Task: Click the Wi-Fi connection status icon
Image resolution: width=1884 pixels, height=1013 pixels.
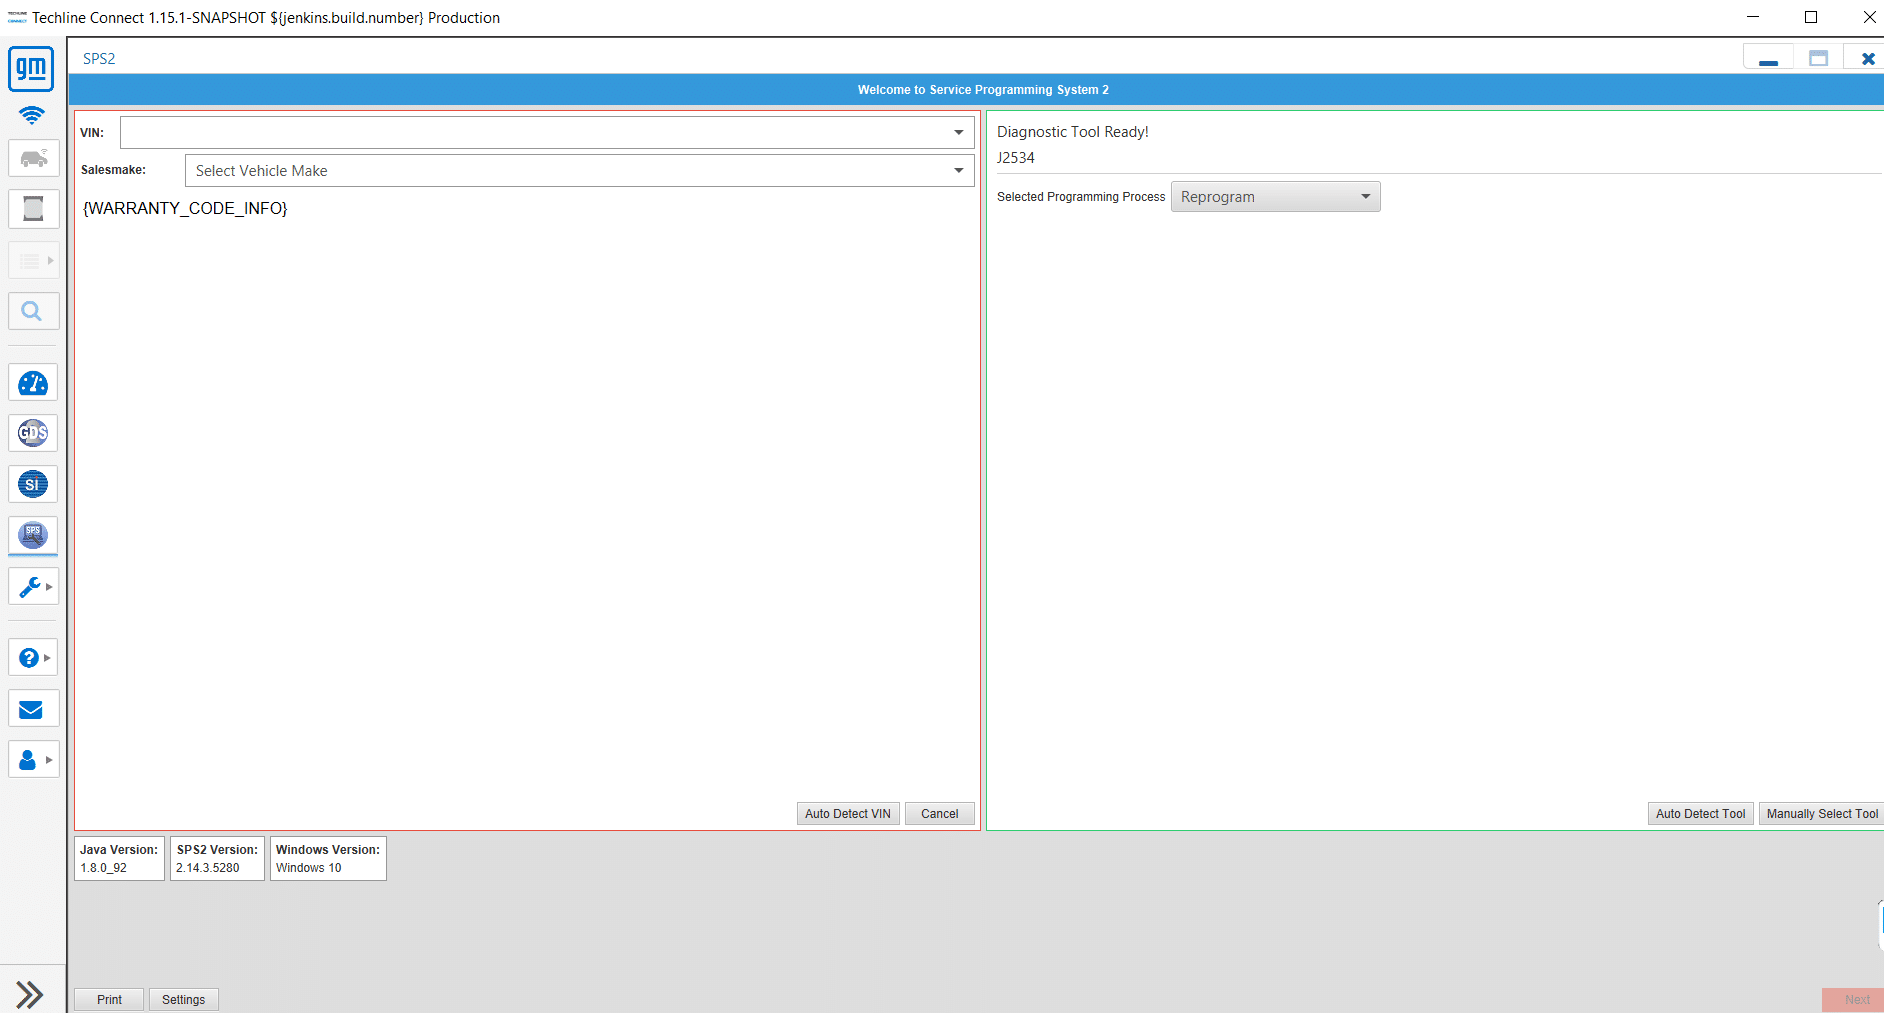Action: tap(32, 116)
